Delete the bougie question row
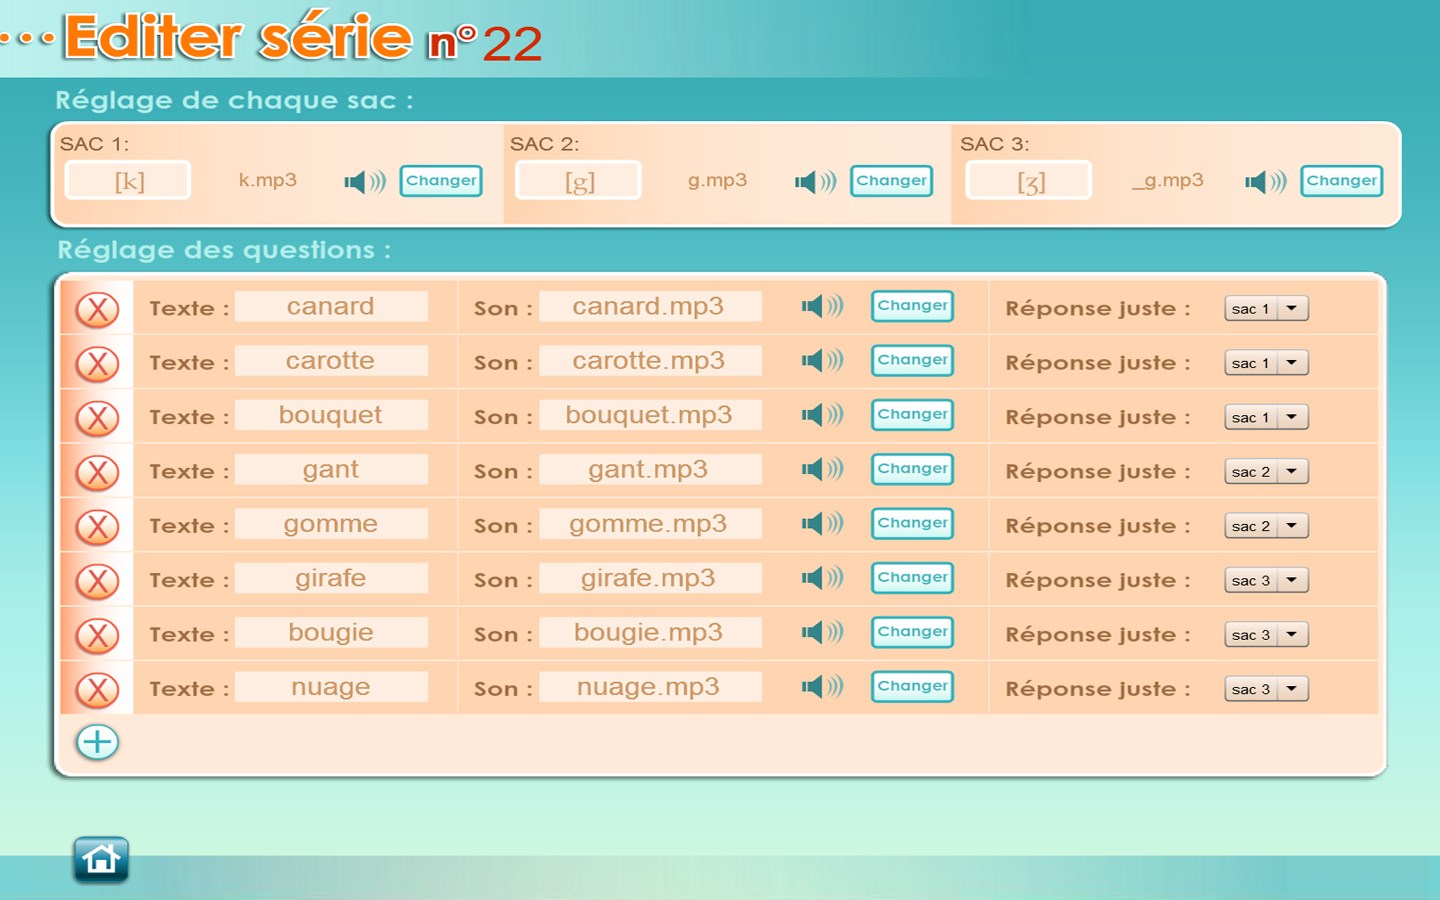Screen dimensions: 1440x900 pos(98,635)
